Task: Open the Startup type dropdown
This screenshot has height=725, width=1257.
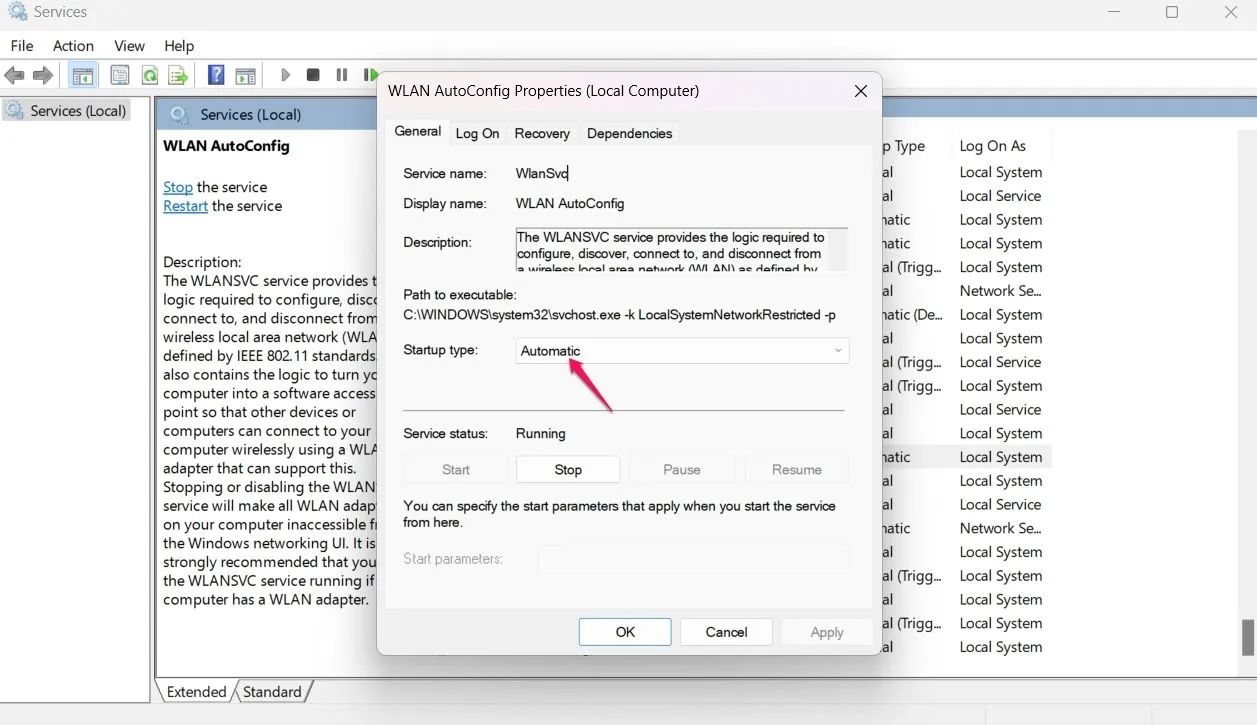Action: pos(682,351)
